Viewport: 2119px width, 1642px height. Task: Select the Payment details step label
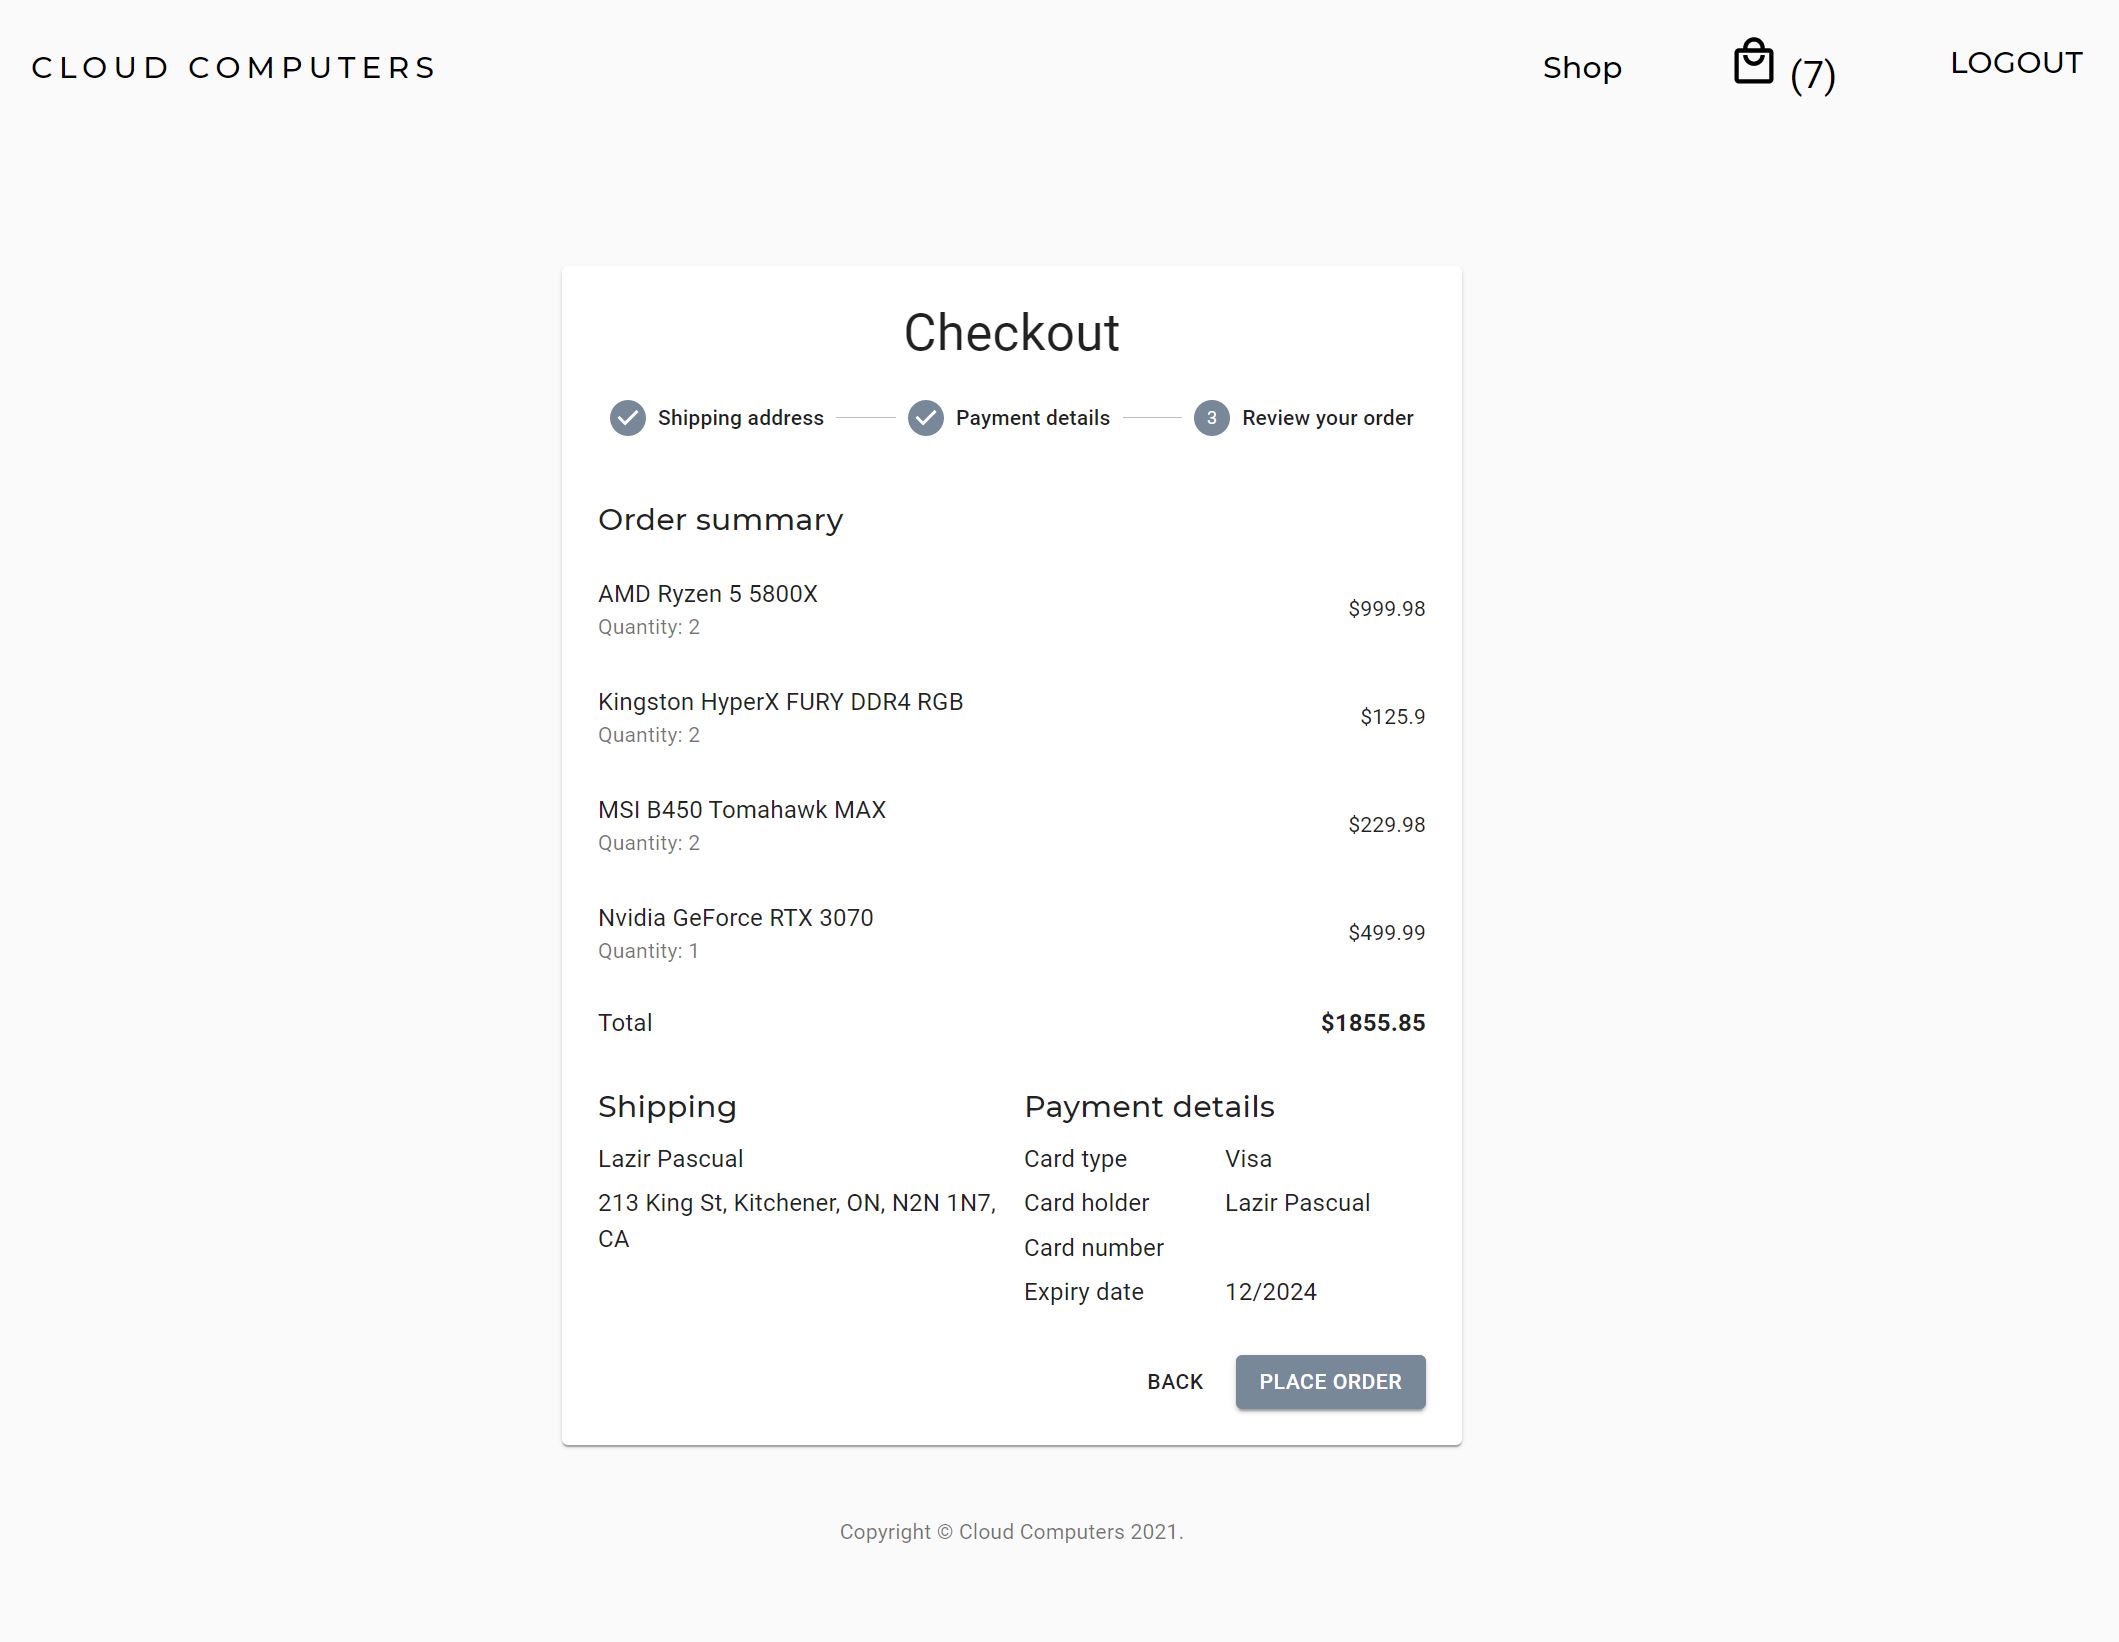tap(1032, 418)
